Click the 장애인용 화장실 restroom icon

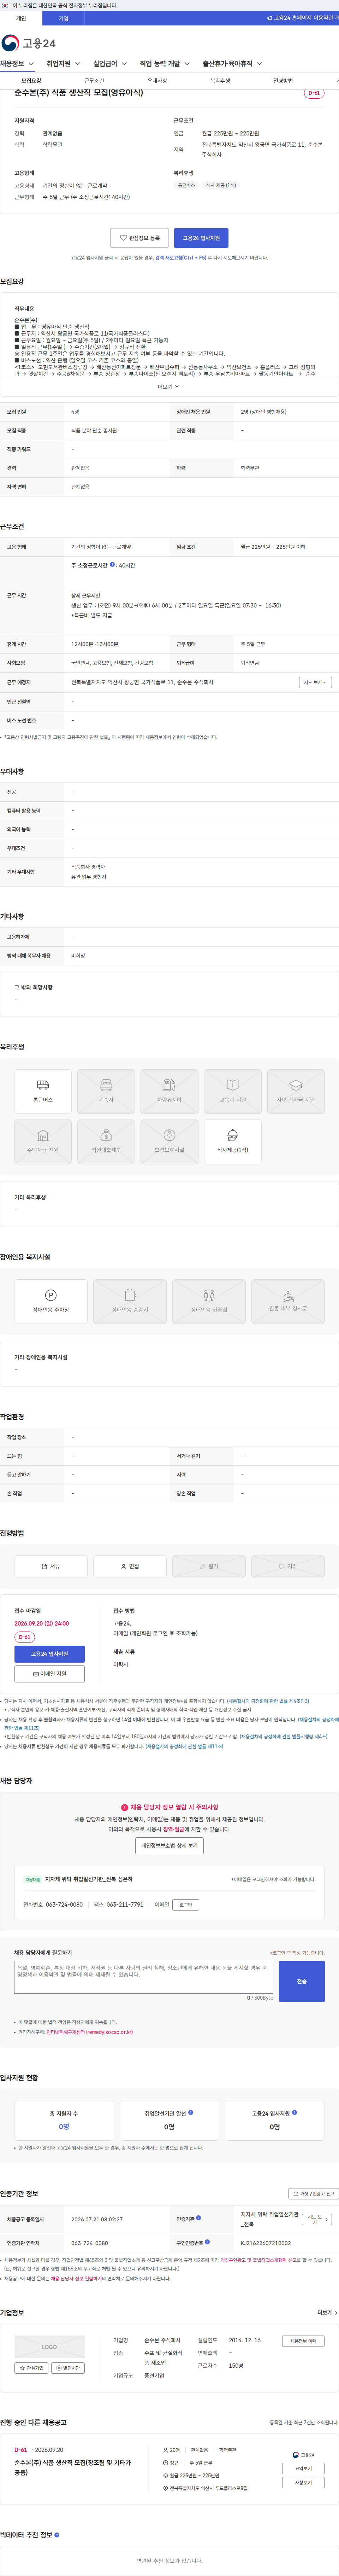coord(209,1301)
